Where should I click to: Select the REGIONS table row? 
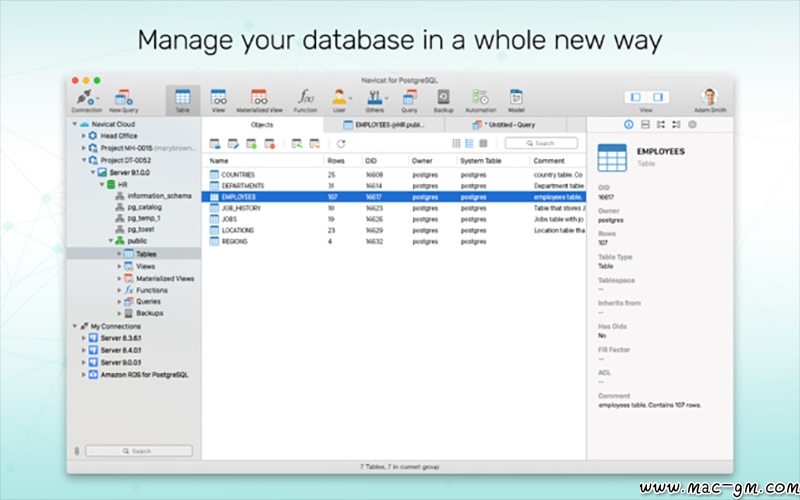(x=393, y=242)
